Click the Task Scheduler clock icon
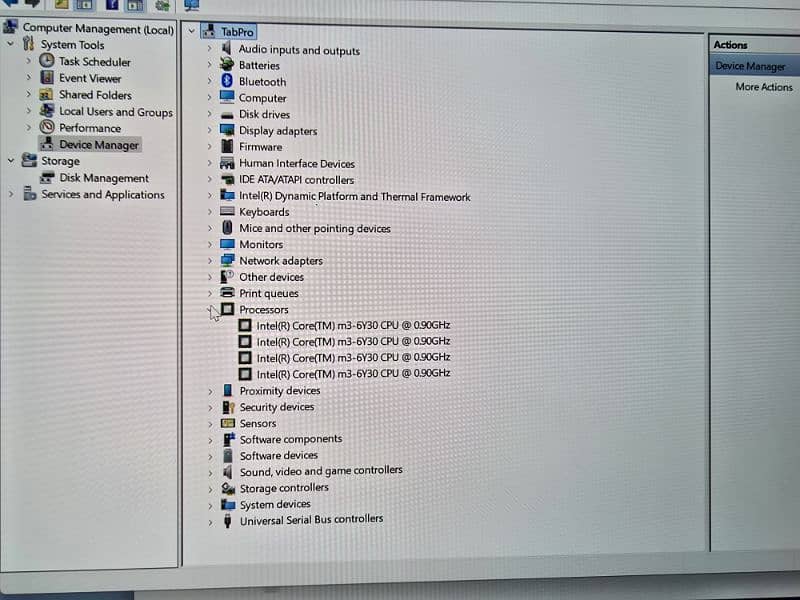The width and height of the screenshot is (800, 600). pyautogui.click(x=47, y=61)
